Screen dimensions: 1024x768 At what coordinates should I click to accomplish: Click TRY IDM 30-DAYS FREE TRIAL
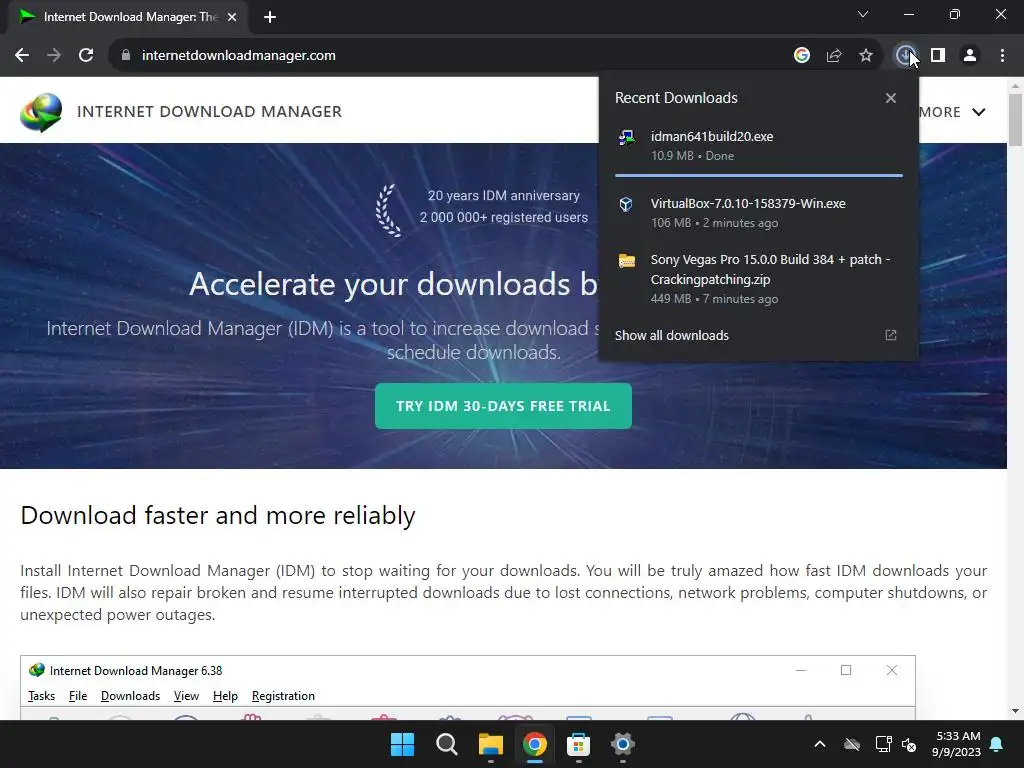(503, 406)
